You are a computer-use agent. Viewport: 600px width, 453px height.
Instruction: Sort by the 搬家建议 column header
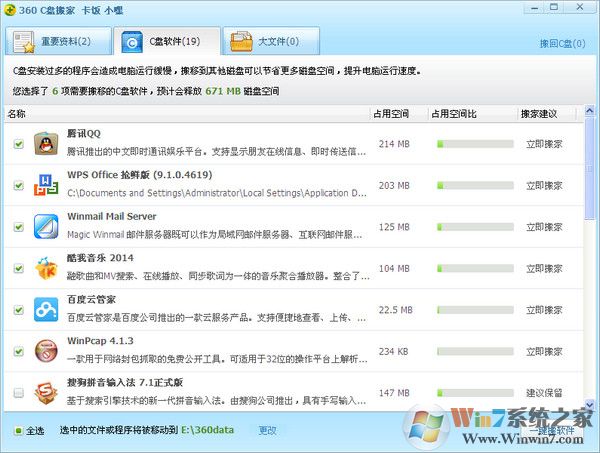click(546, 114)
